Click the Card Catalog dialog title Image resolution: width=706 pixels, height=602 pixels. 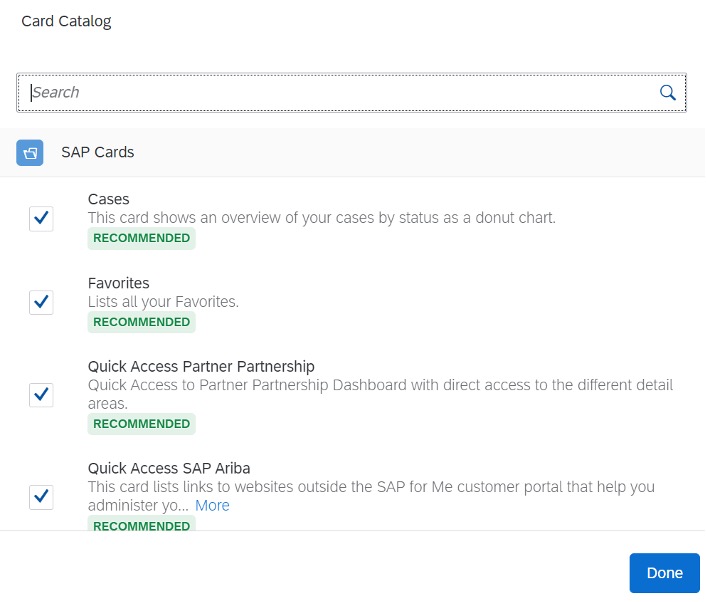pos(66,21)
